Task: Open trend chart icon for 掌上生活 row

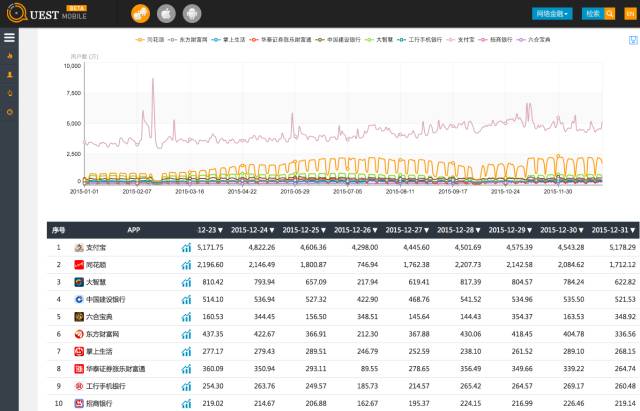Action: pos(186,351)
